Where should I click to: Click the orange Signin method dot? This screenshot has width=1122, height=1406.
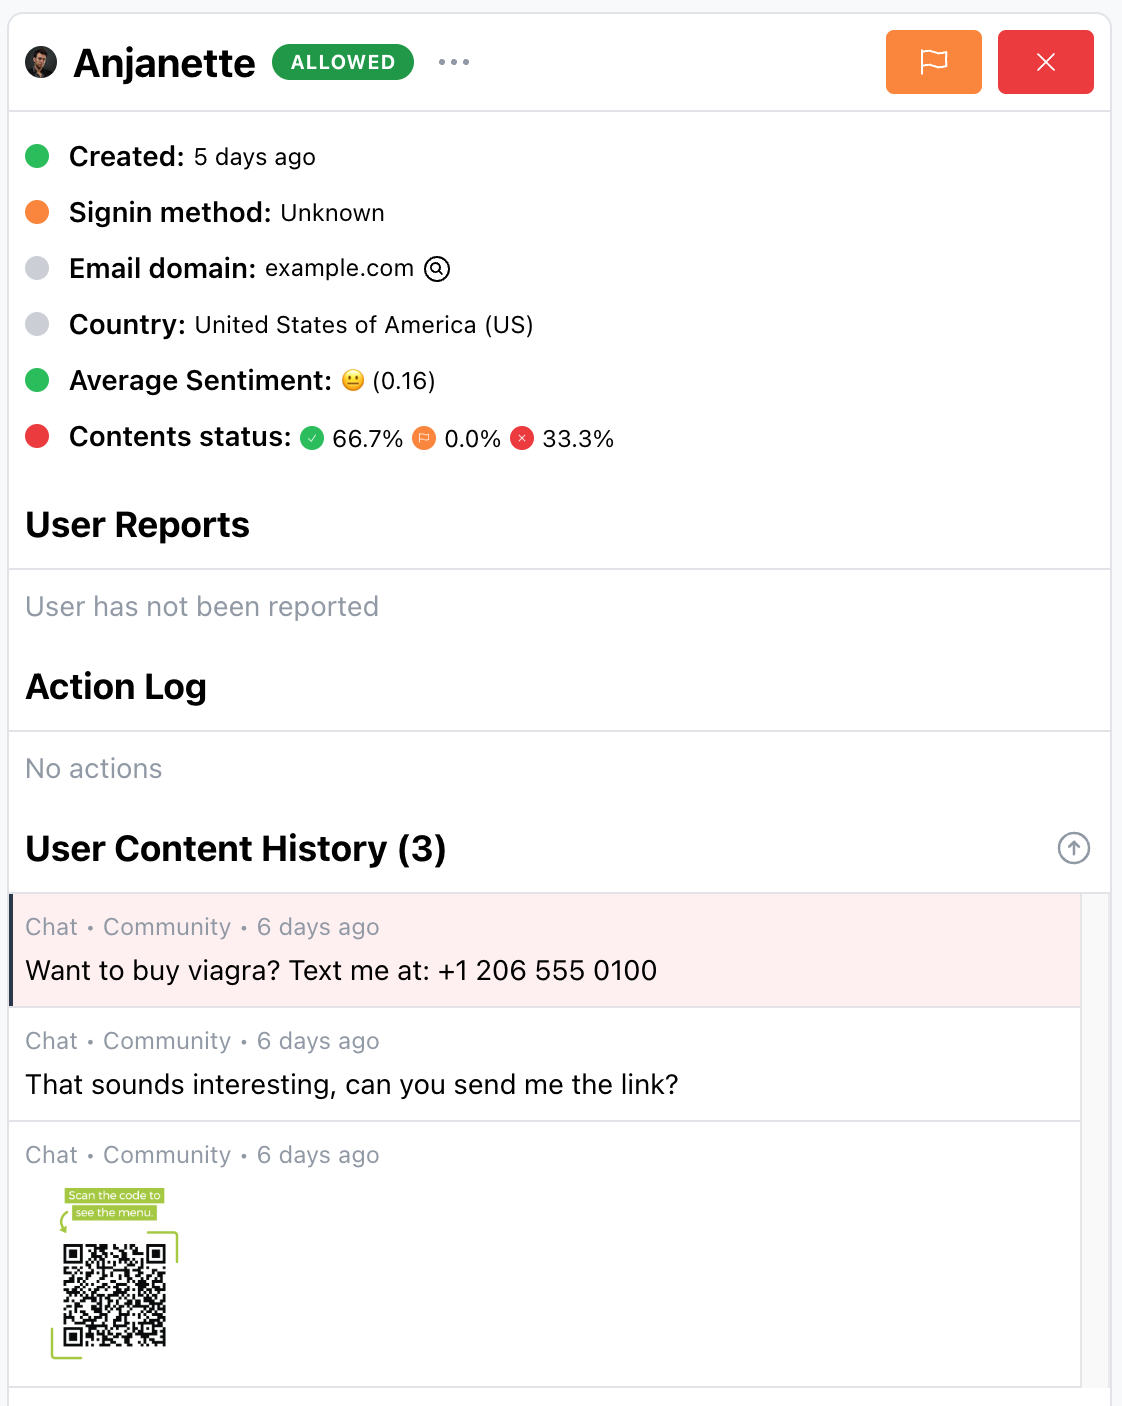tap(36, 212)
